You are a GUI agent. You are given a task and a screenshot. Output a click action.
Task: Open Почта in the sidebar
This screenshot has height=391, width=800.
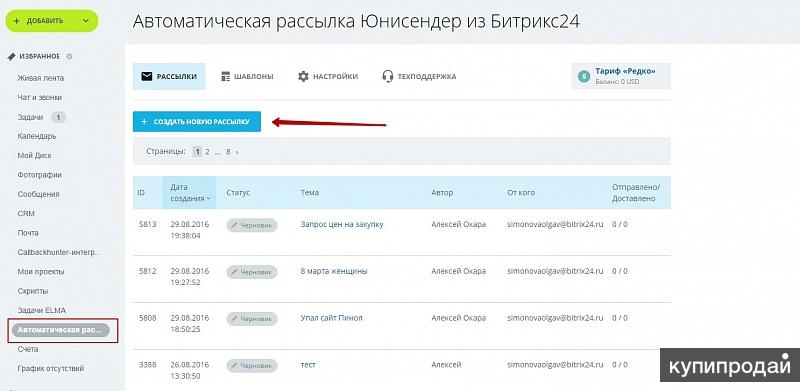click(x=28, y=233)
